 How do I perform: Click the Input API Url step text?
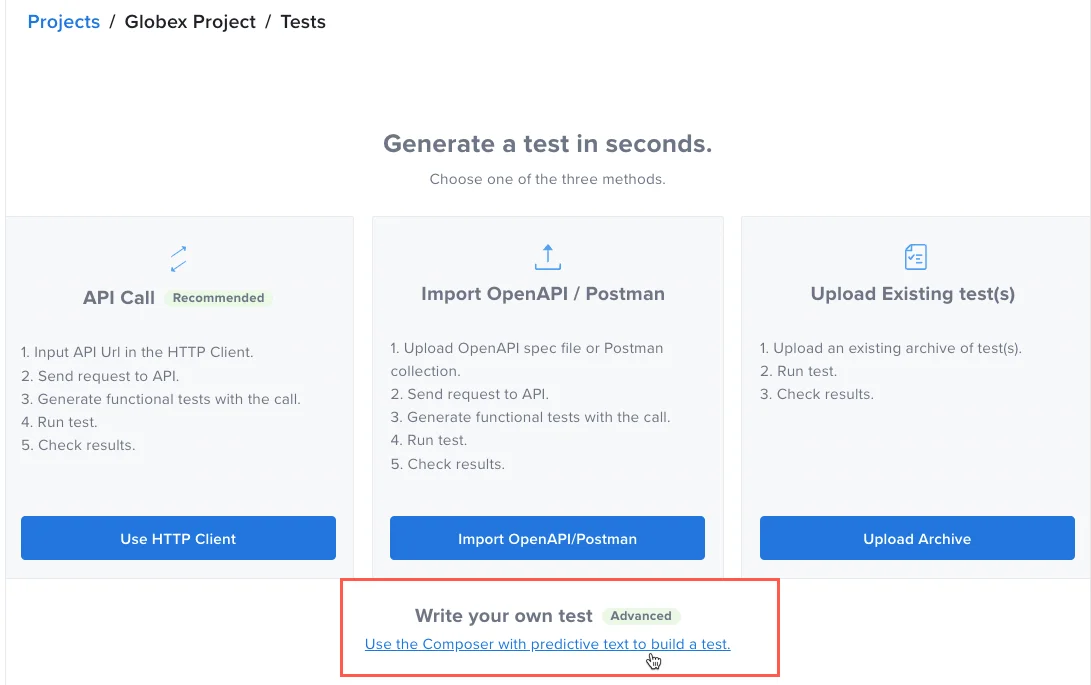pyautogui.click(x=137, y=352)
